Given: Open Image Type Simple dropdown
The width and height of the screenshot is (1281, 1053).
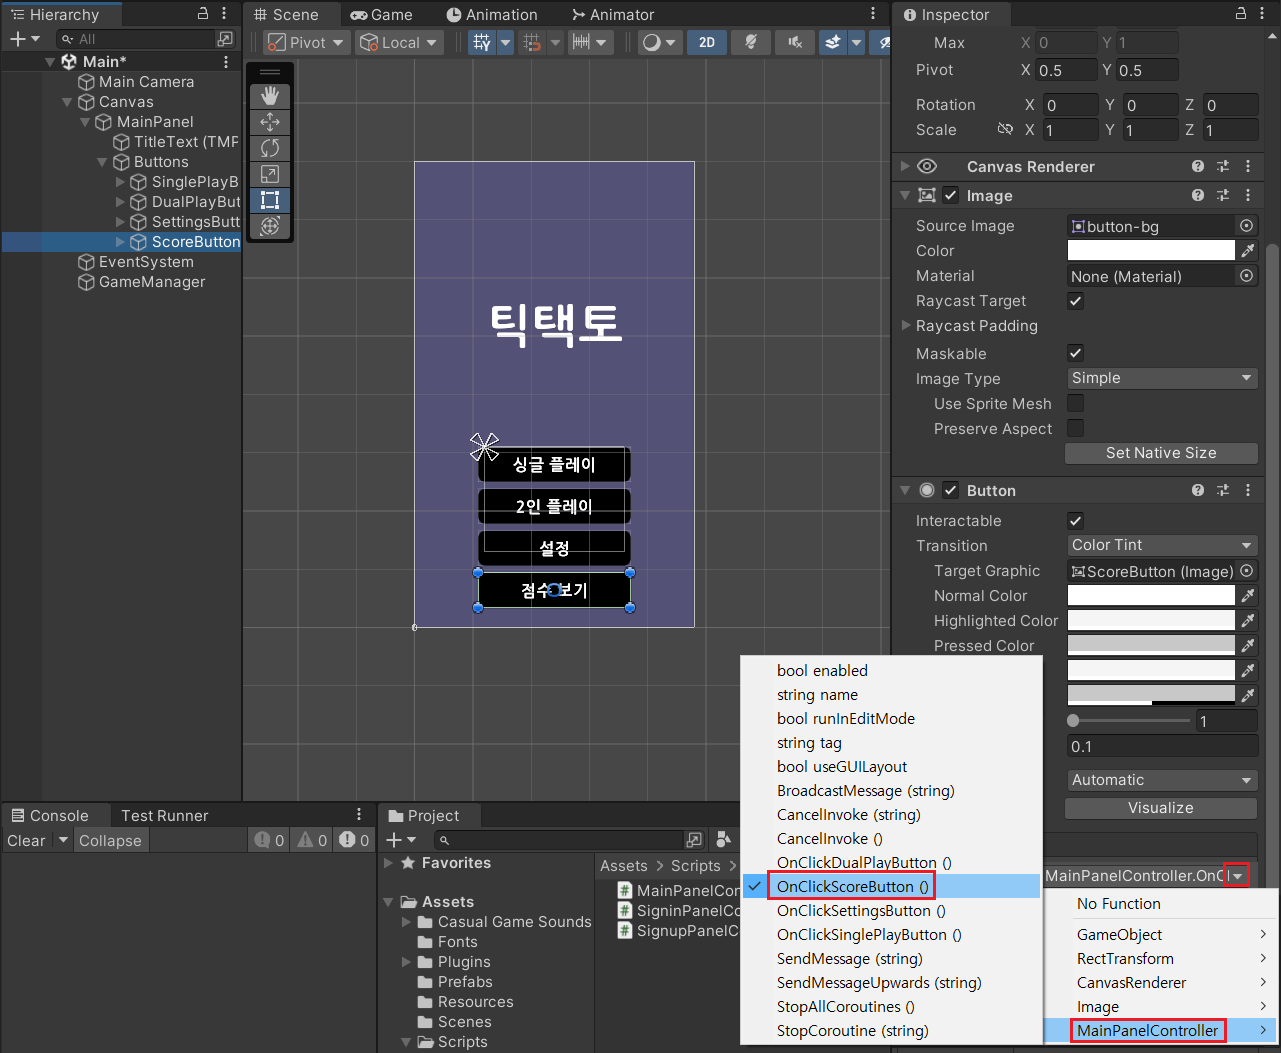Looking at the screenshot, I should [x=1162, y=378].
